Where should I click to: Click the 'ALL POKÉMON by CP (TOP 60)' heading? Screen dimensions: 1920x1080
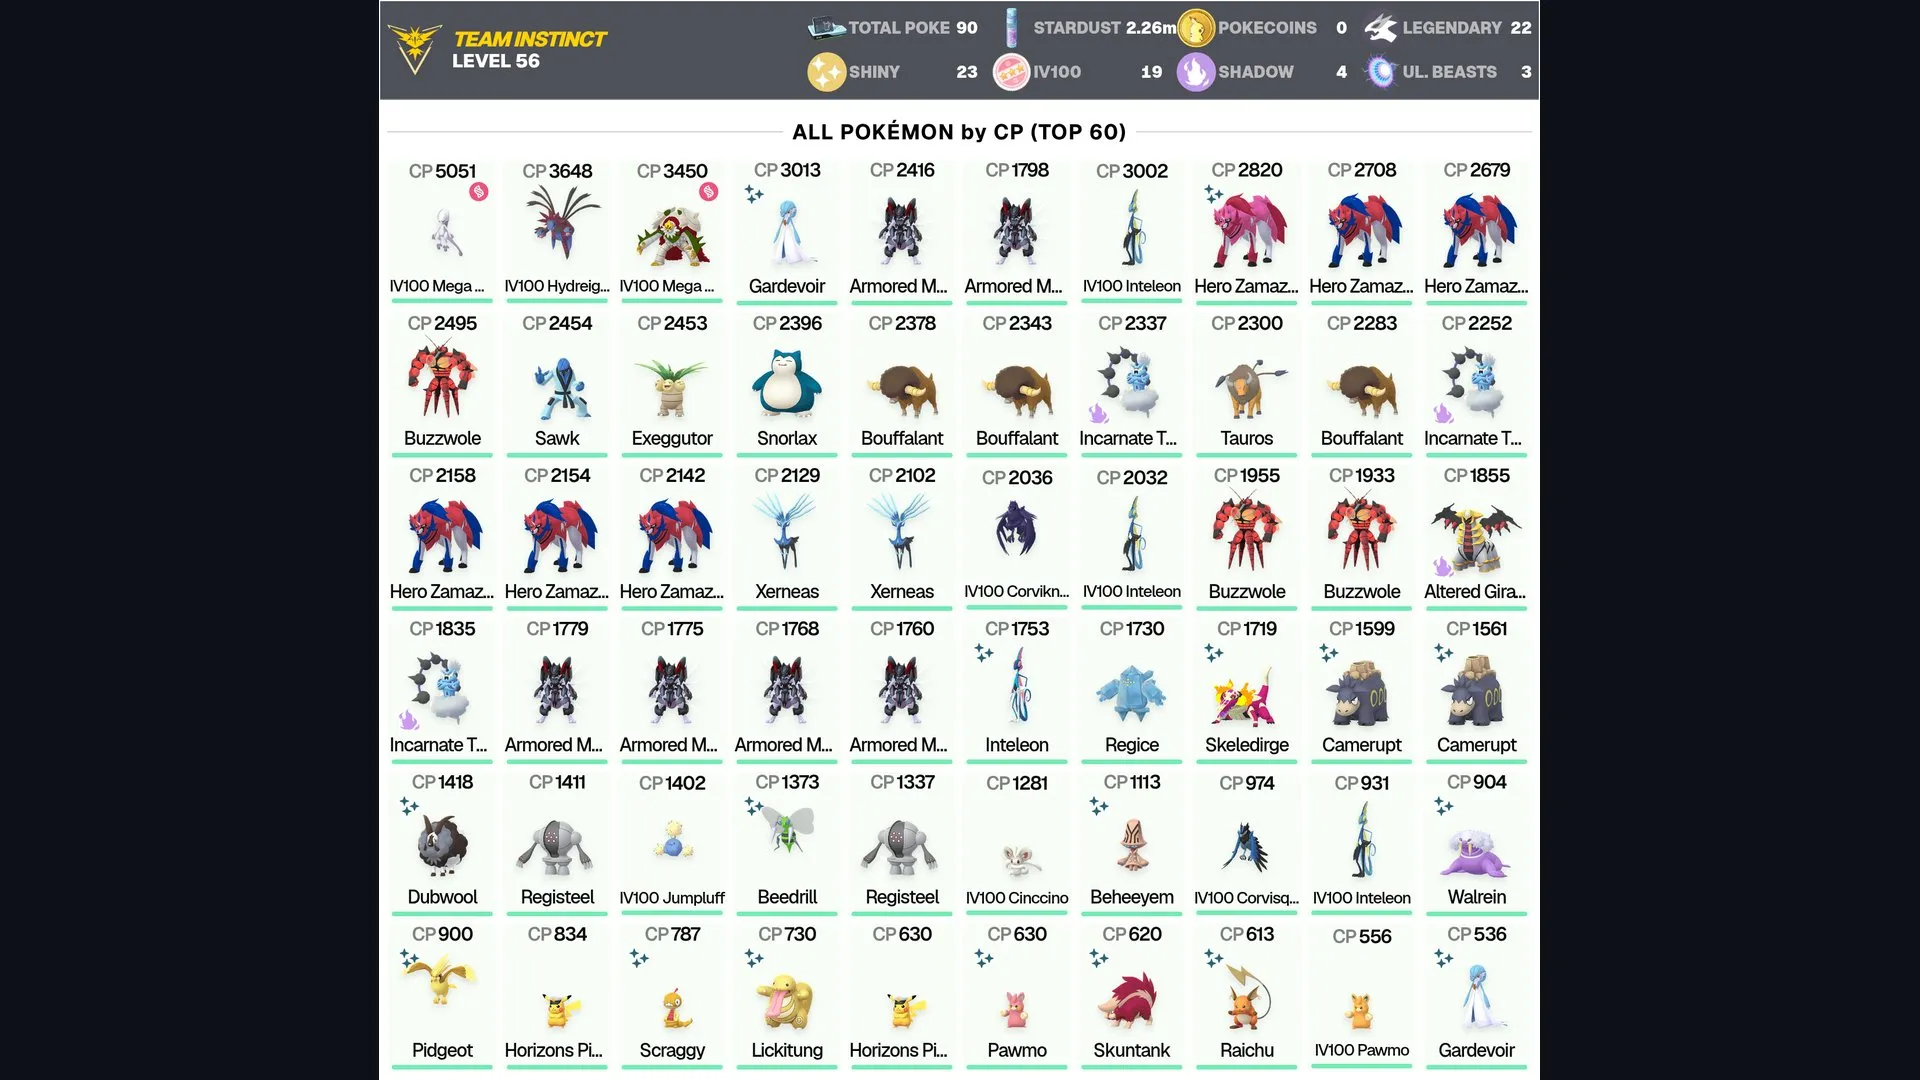tap(959, 132)
